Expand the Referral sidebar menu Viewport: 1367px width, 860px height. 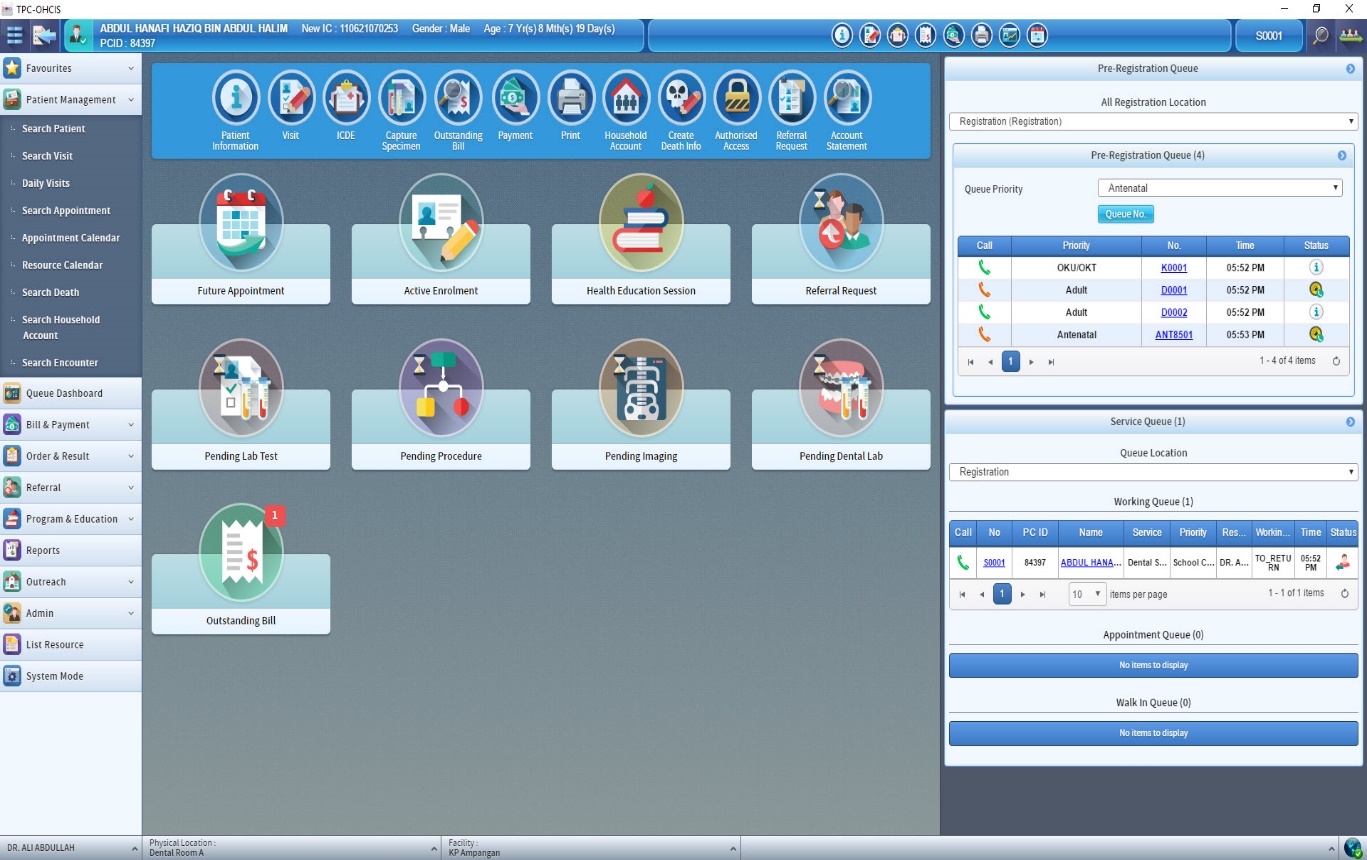click(70, 487)
